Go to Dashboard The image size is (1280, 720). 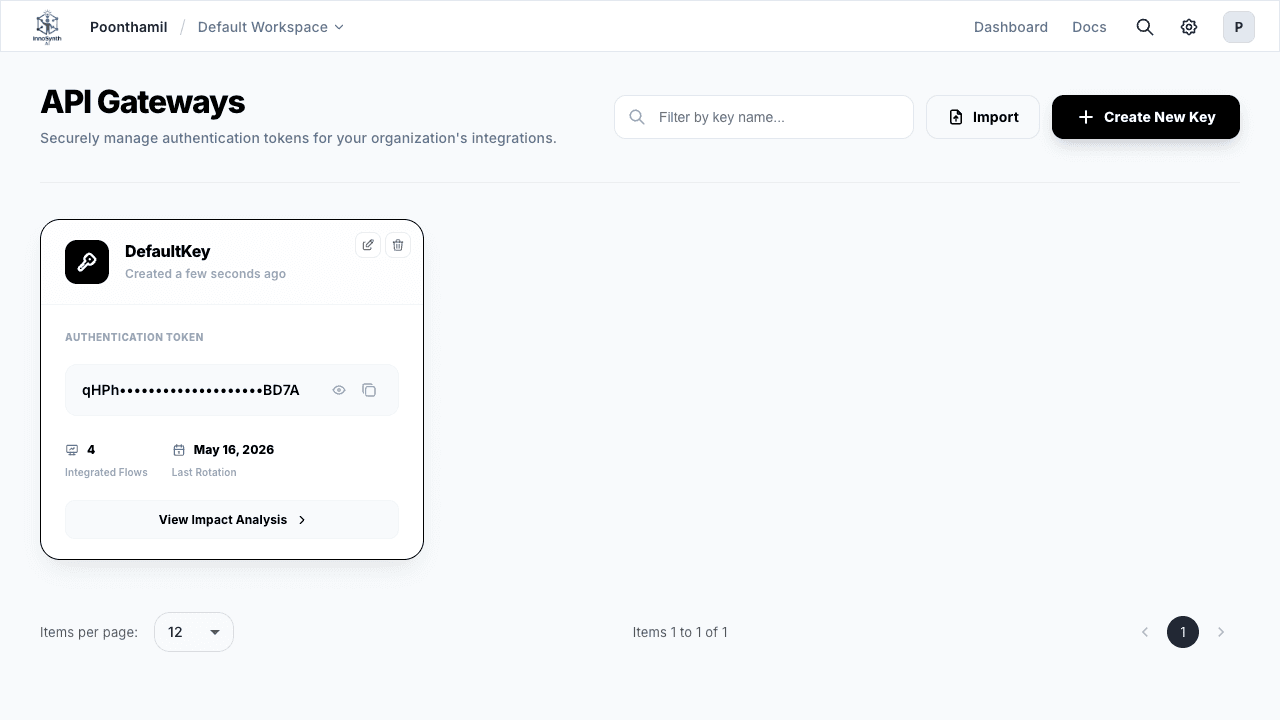[x=1011, y=27]
